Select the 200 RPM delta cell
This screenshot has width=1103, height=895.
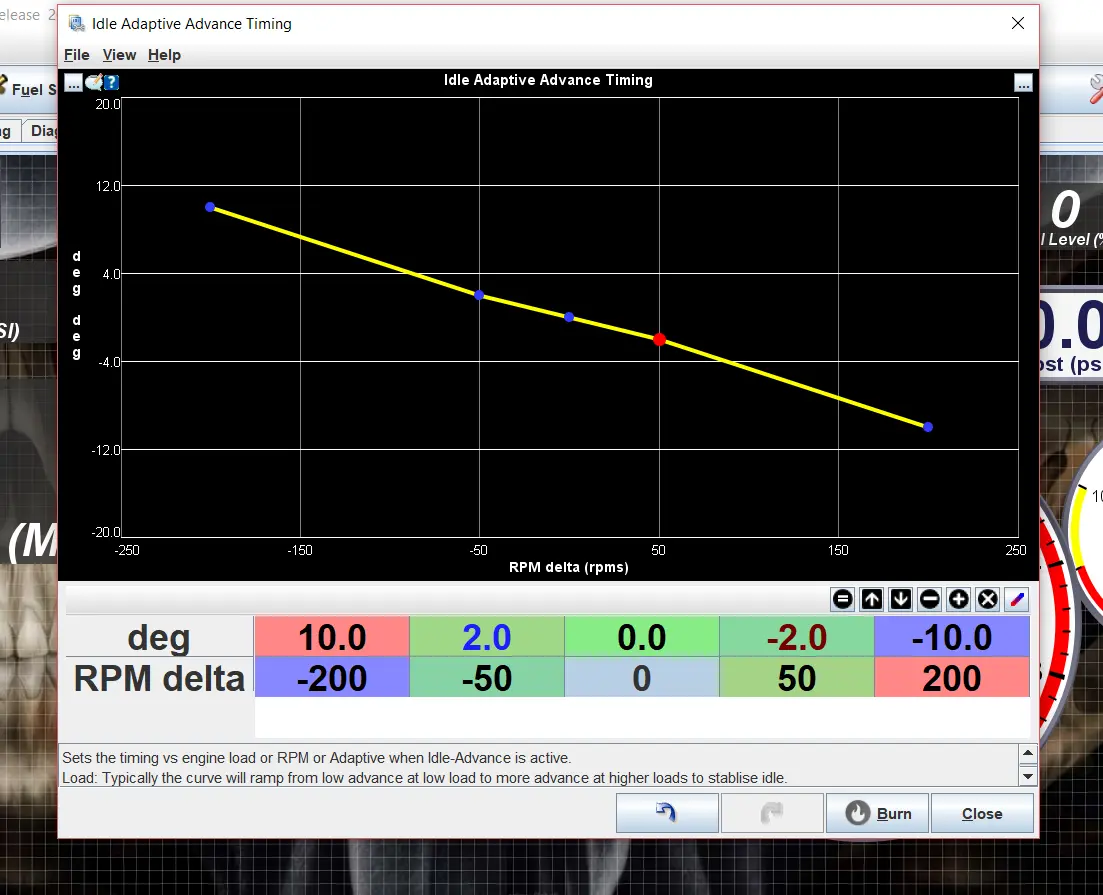coord(952,678)
